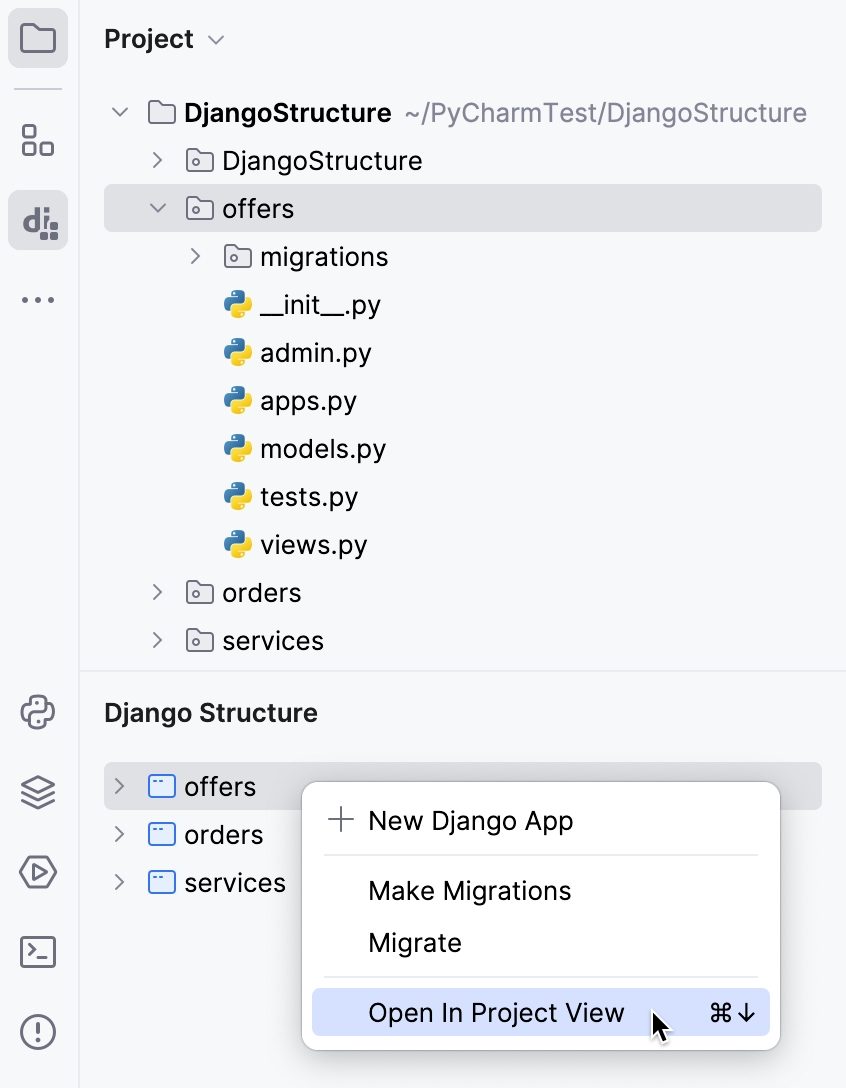Select the Structure tool window icon
The height and width of the screenshot is (1088, 846).
pyautogui.click(x=38, y=141)
